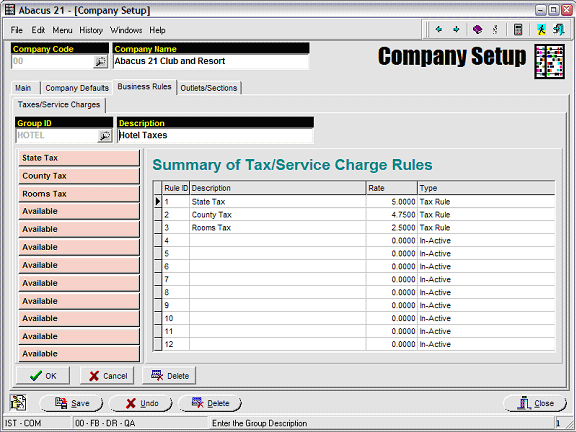Click the back arrow toolbar icon

click(x=439, y=29)
